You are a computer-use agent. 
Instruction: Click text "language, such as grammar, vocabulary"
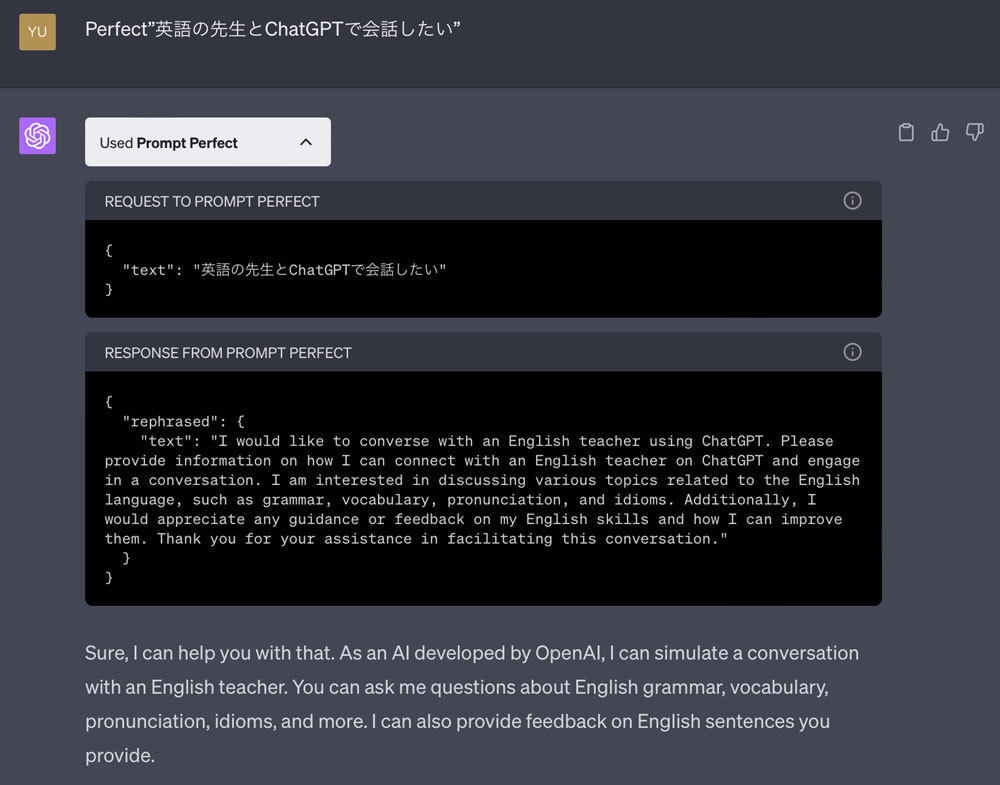coord(460,500)
